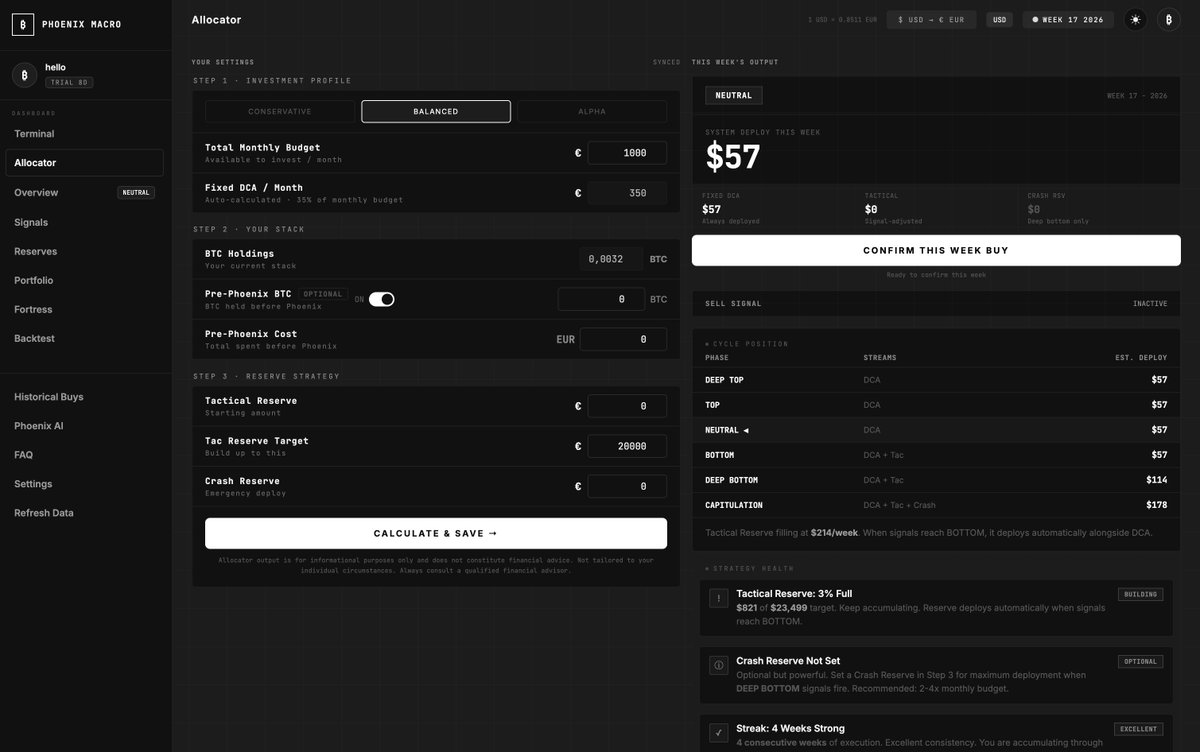Viewport: 1200px width, 752px height.
Task: Click the Neutral cycle phase row
Action: (936, 430)
